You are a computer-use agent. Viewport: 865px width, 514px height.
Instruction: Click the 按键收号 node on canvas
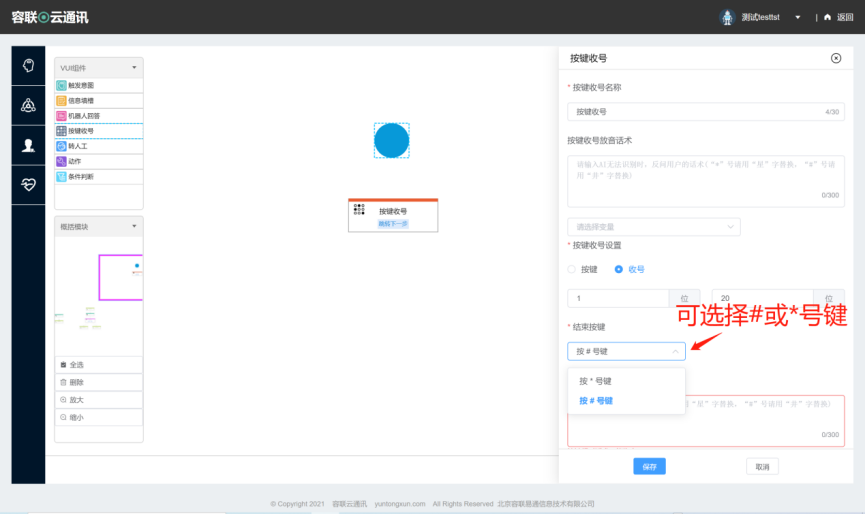click(393, 216)
